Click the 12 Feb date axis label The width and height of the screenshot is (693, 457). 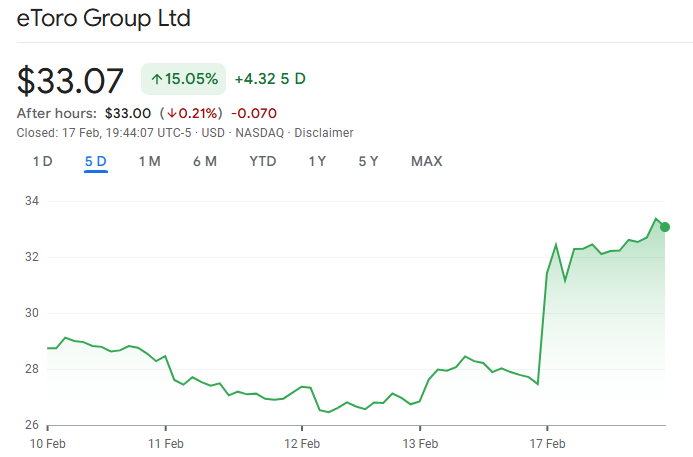coord(302,442)
